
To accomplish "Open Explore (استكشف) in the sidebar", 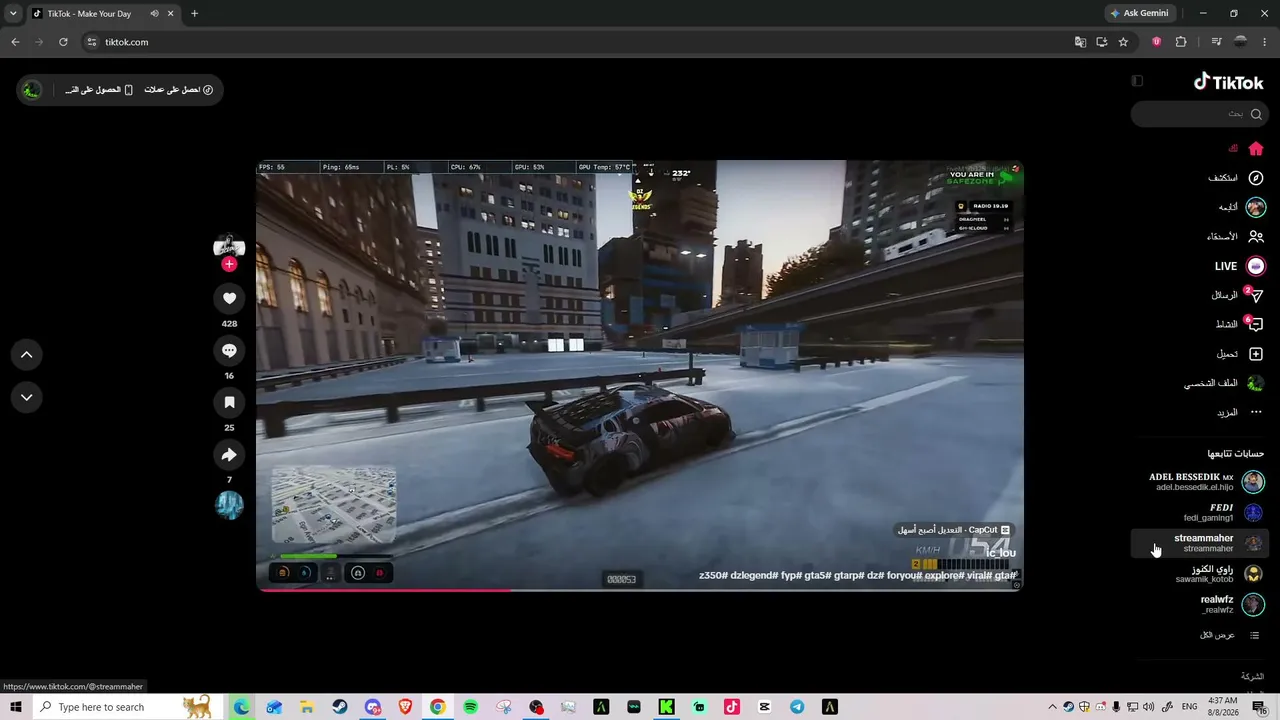I will click(x=1236, y=178).
